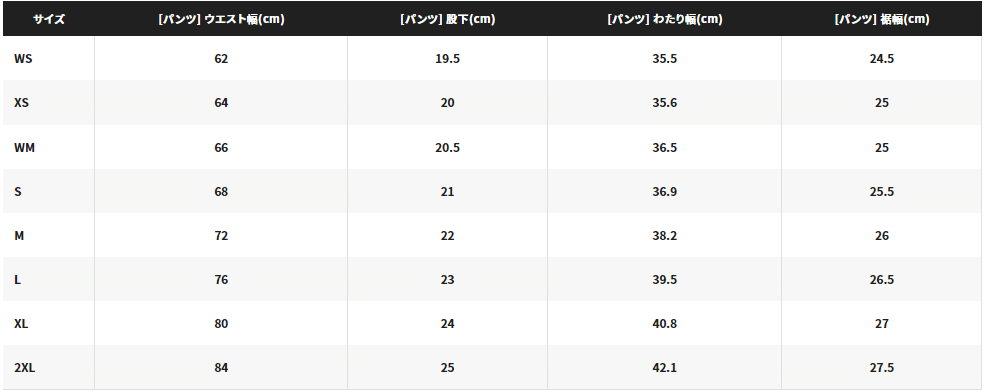Image resolution: width=985 pixels, height=392 pixels.
Task: Click thigh width value 38.2
Action: (x=665, y=236)
